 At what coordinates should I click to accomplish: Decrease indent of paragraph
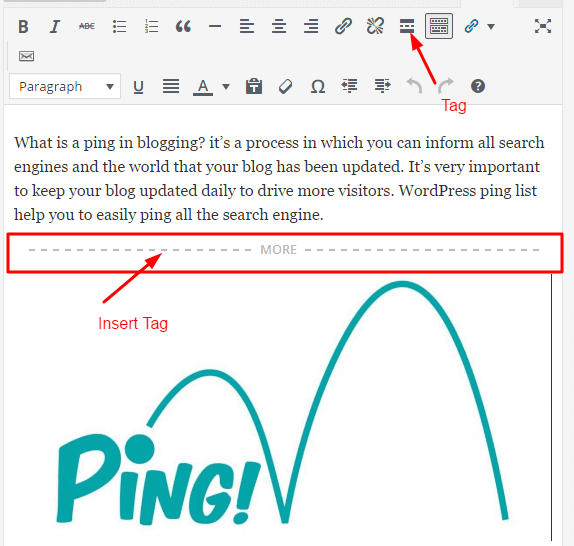click(349, 86)
